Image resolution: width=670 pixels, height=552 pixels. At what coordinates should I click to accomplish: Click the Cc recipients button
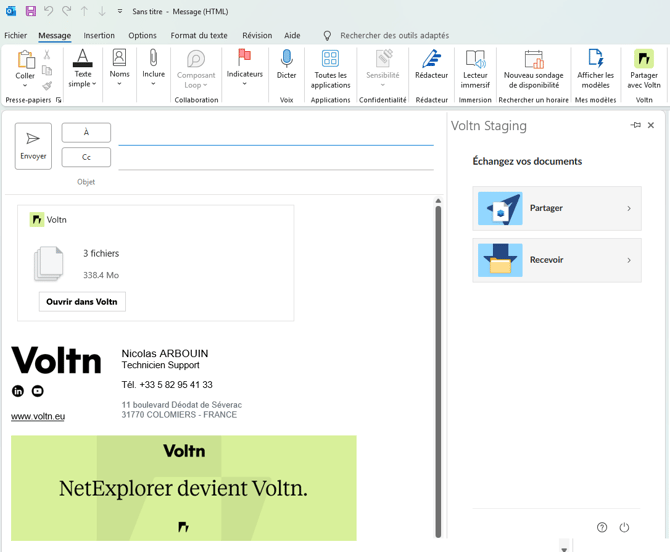pos(86,157)
